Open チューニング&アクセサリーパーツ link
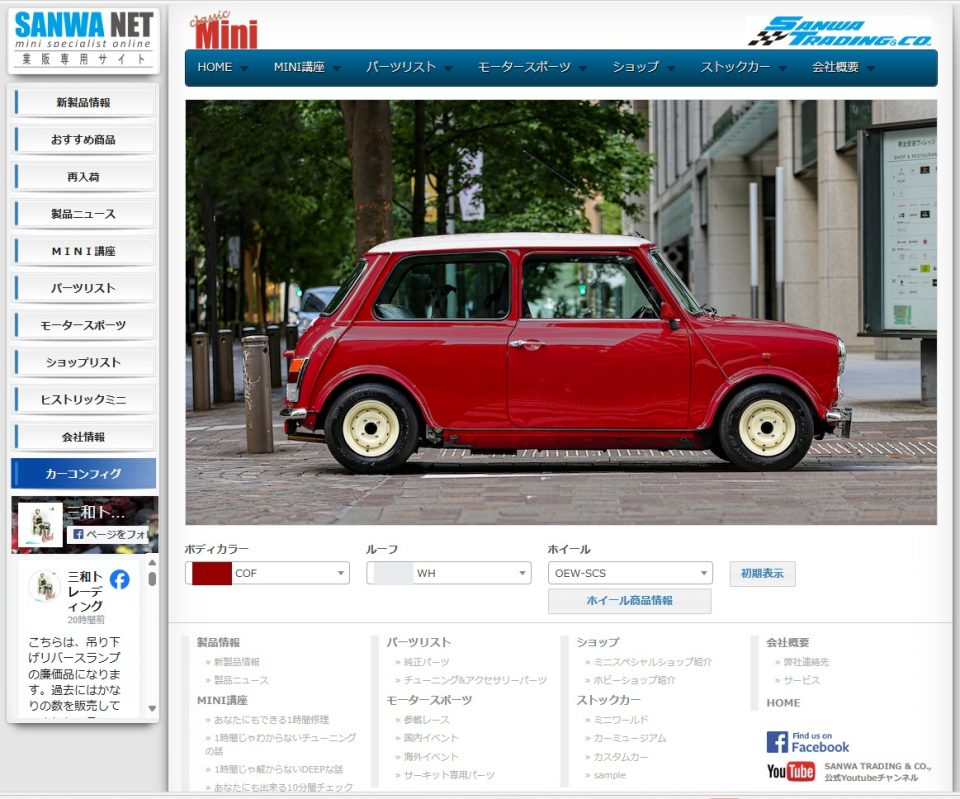 (474, 680)
